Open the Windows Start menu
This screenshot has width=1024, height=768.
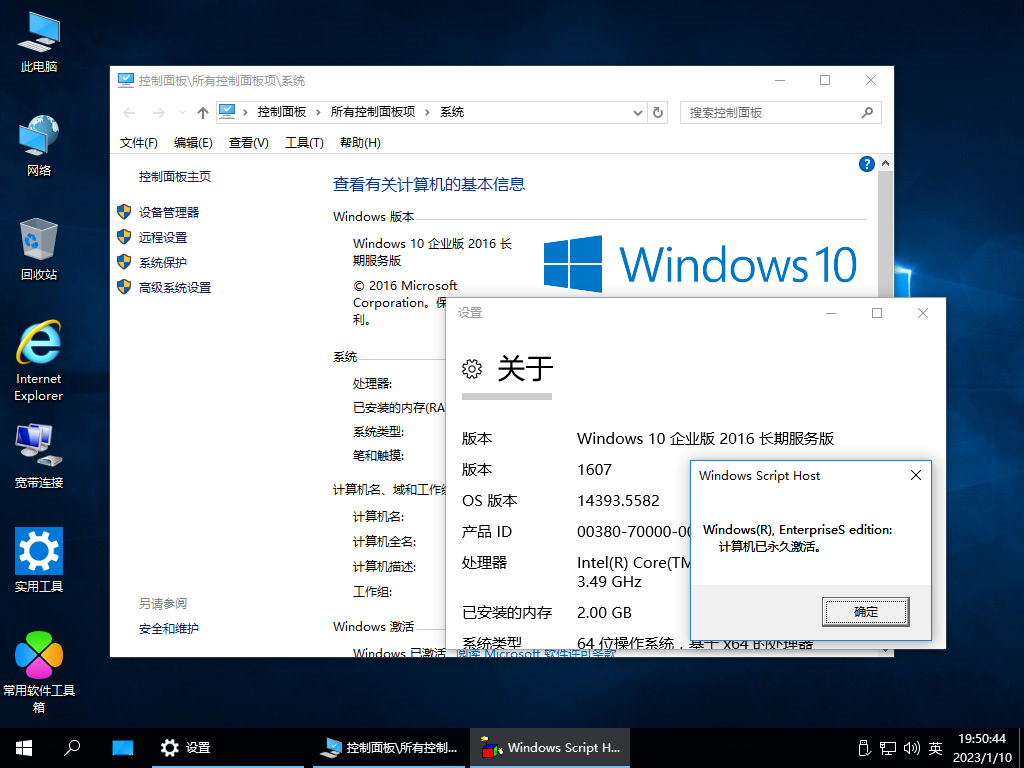click(24, 748)
